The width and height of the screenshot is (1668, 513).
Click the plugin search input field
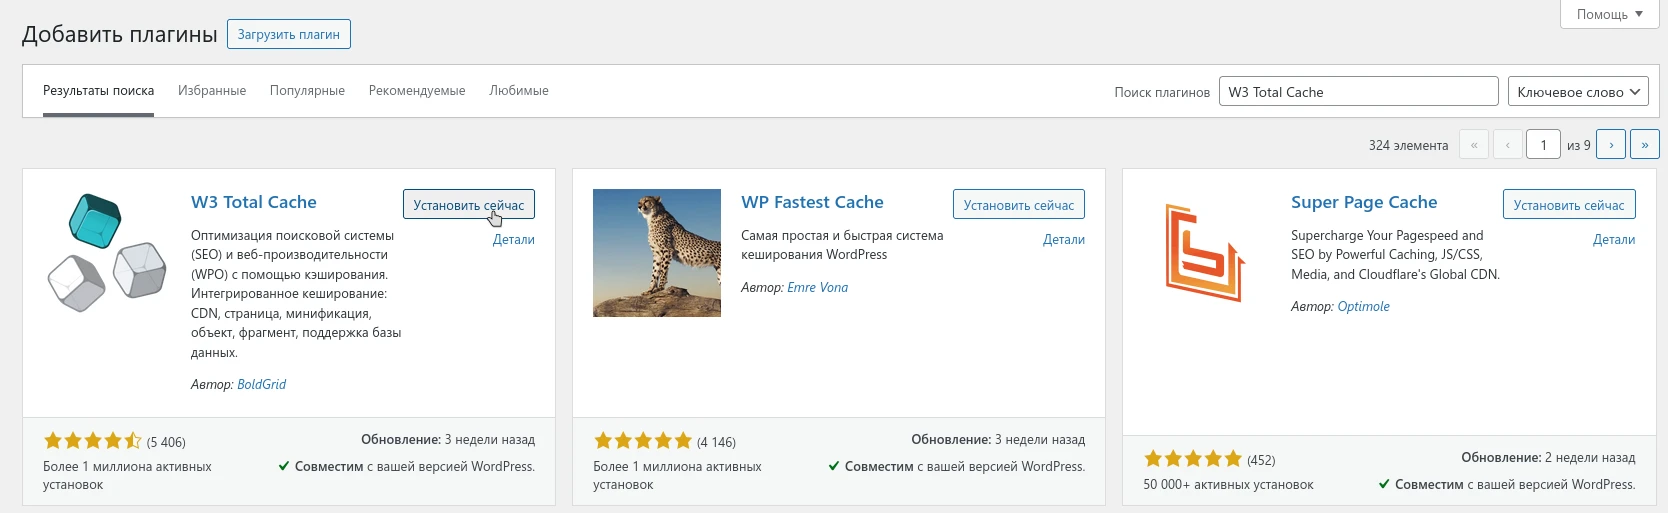(x=1358, y=92)
